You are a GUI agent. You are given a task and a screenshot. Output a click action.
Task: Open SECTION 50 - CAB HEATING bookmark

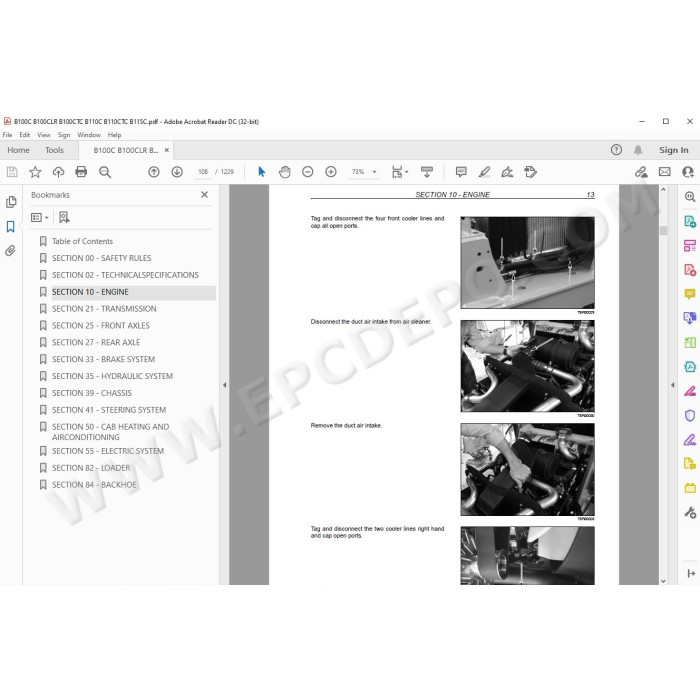click(110, 432)
